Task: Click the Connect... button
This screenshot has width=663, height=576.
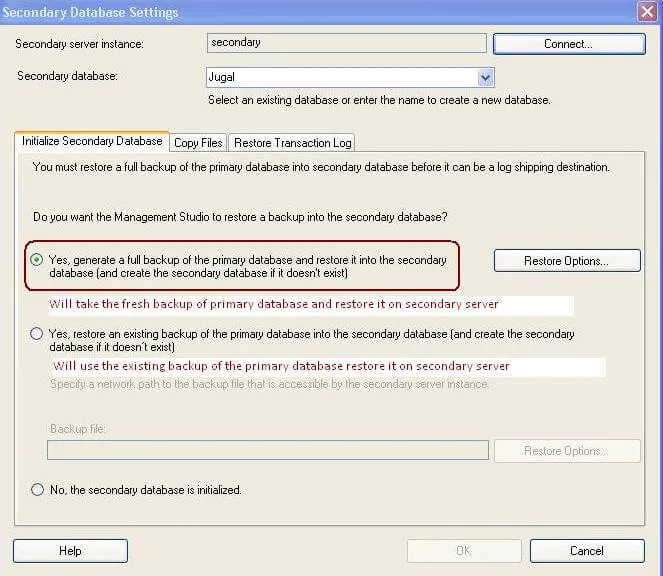Action: [569, 44]
